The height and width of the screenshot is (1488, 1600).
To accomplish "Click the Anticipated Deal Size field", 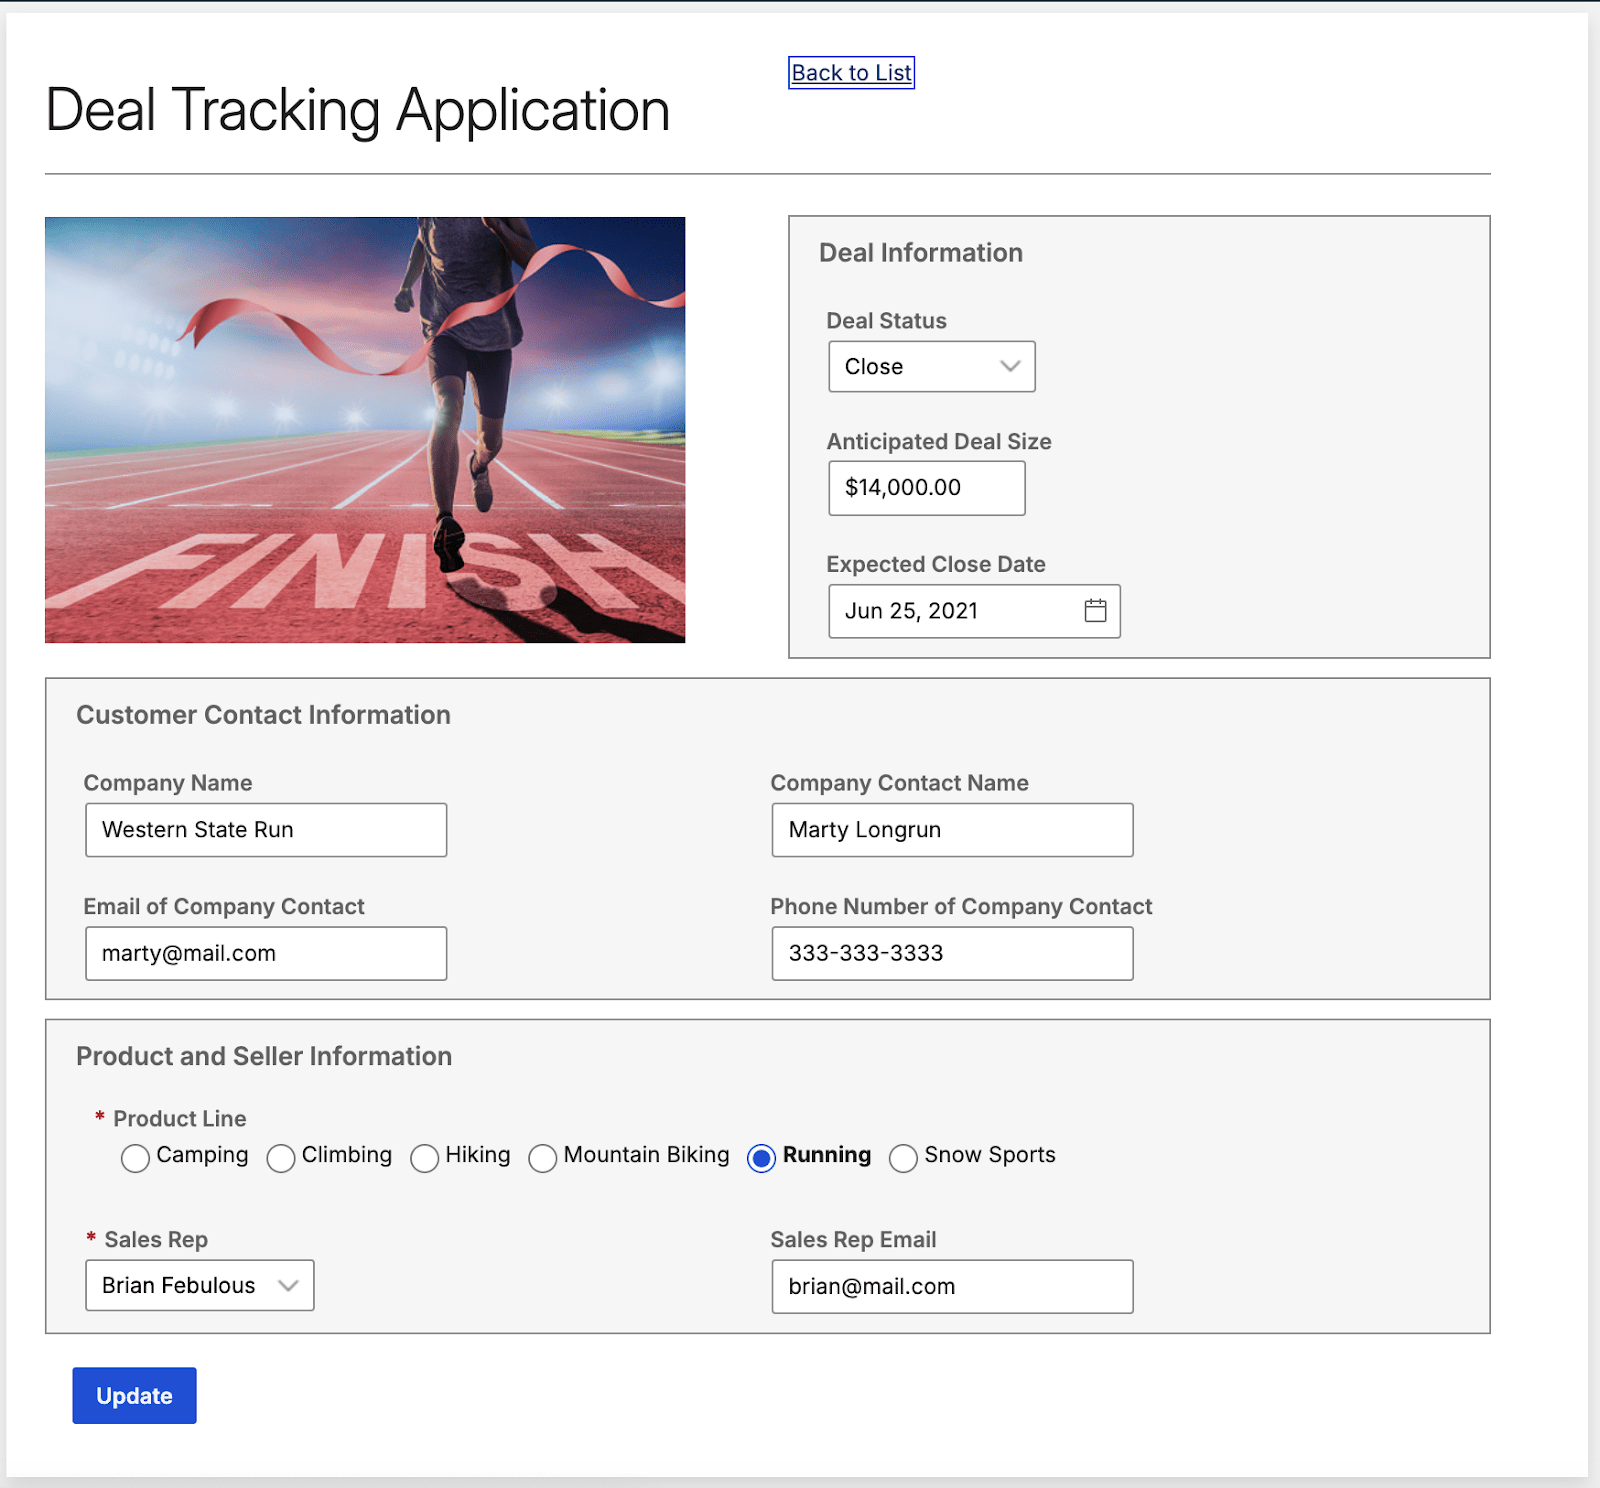I will point(925,488).
